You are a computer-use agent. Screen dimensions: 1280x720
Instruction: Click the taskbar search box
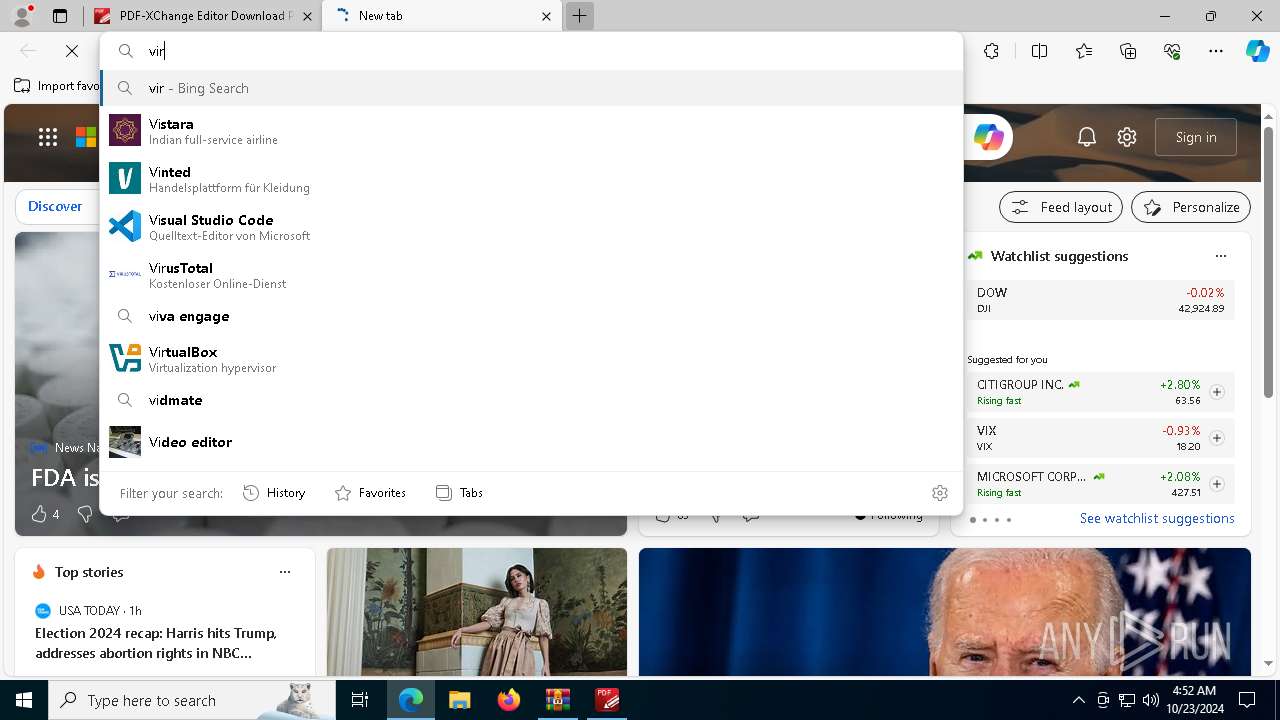193,700
